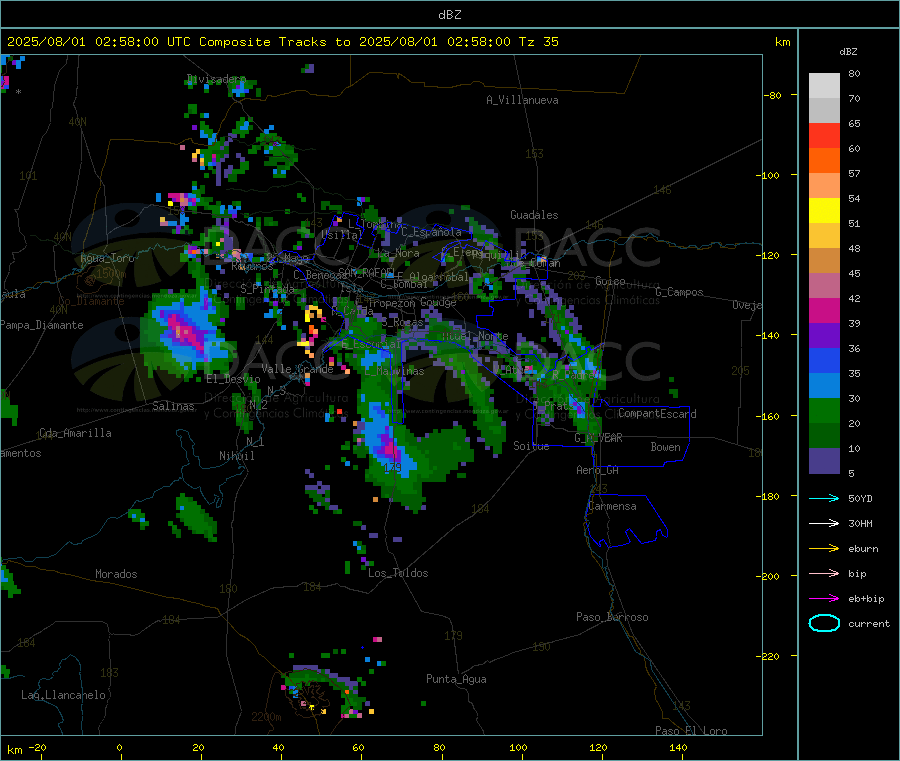Viewport: 900px width, 761px height.
Task: Click the cyan 'current' ellipse legend symbol
Action: tap(824, 623)
